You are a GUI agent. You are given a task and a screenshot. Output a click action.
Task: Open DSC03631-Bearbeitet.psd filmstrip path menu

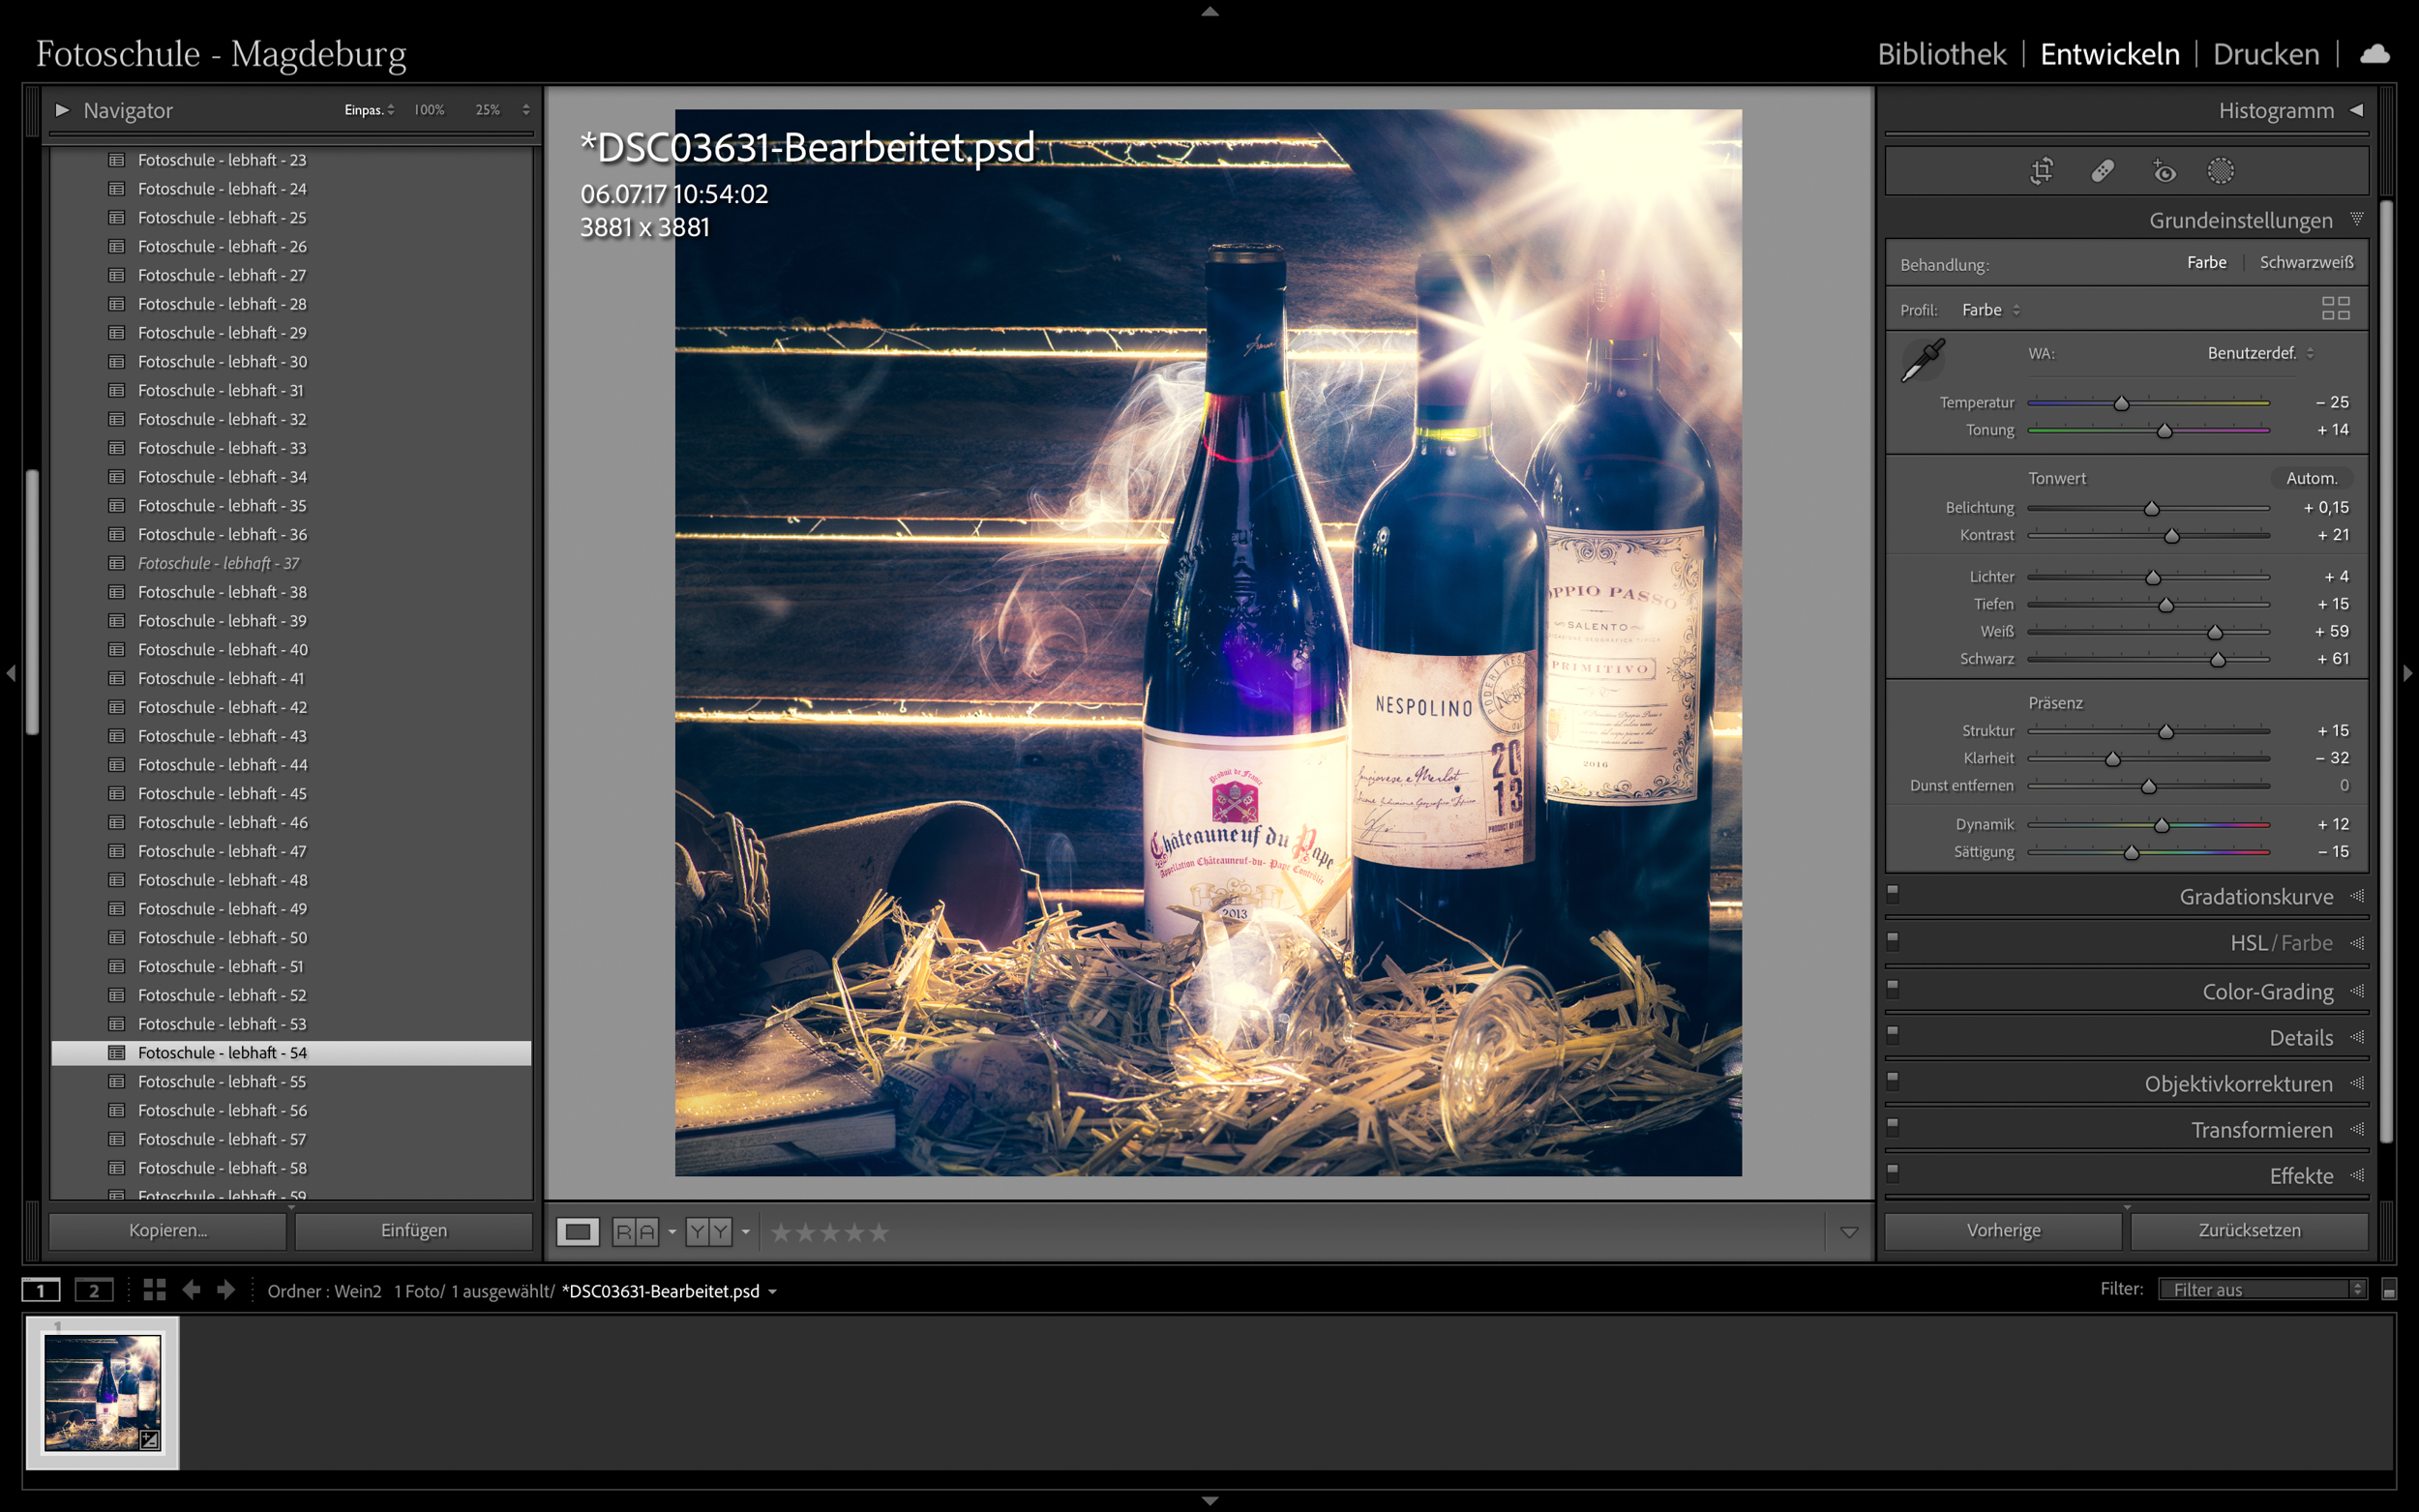coord(670,1291)
